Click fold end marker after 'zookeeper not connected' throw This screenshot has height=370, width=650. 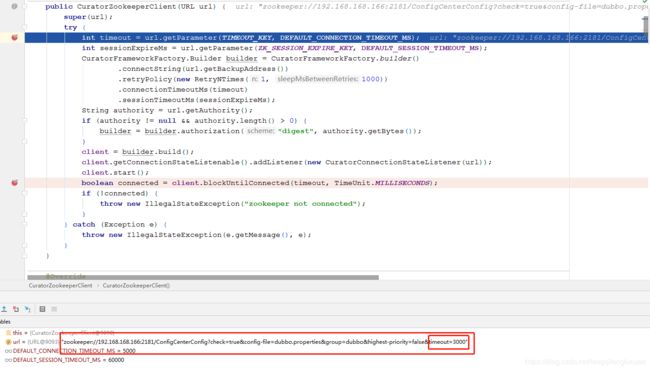pyautogui.click(x=24, y=214)
